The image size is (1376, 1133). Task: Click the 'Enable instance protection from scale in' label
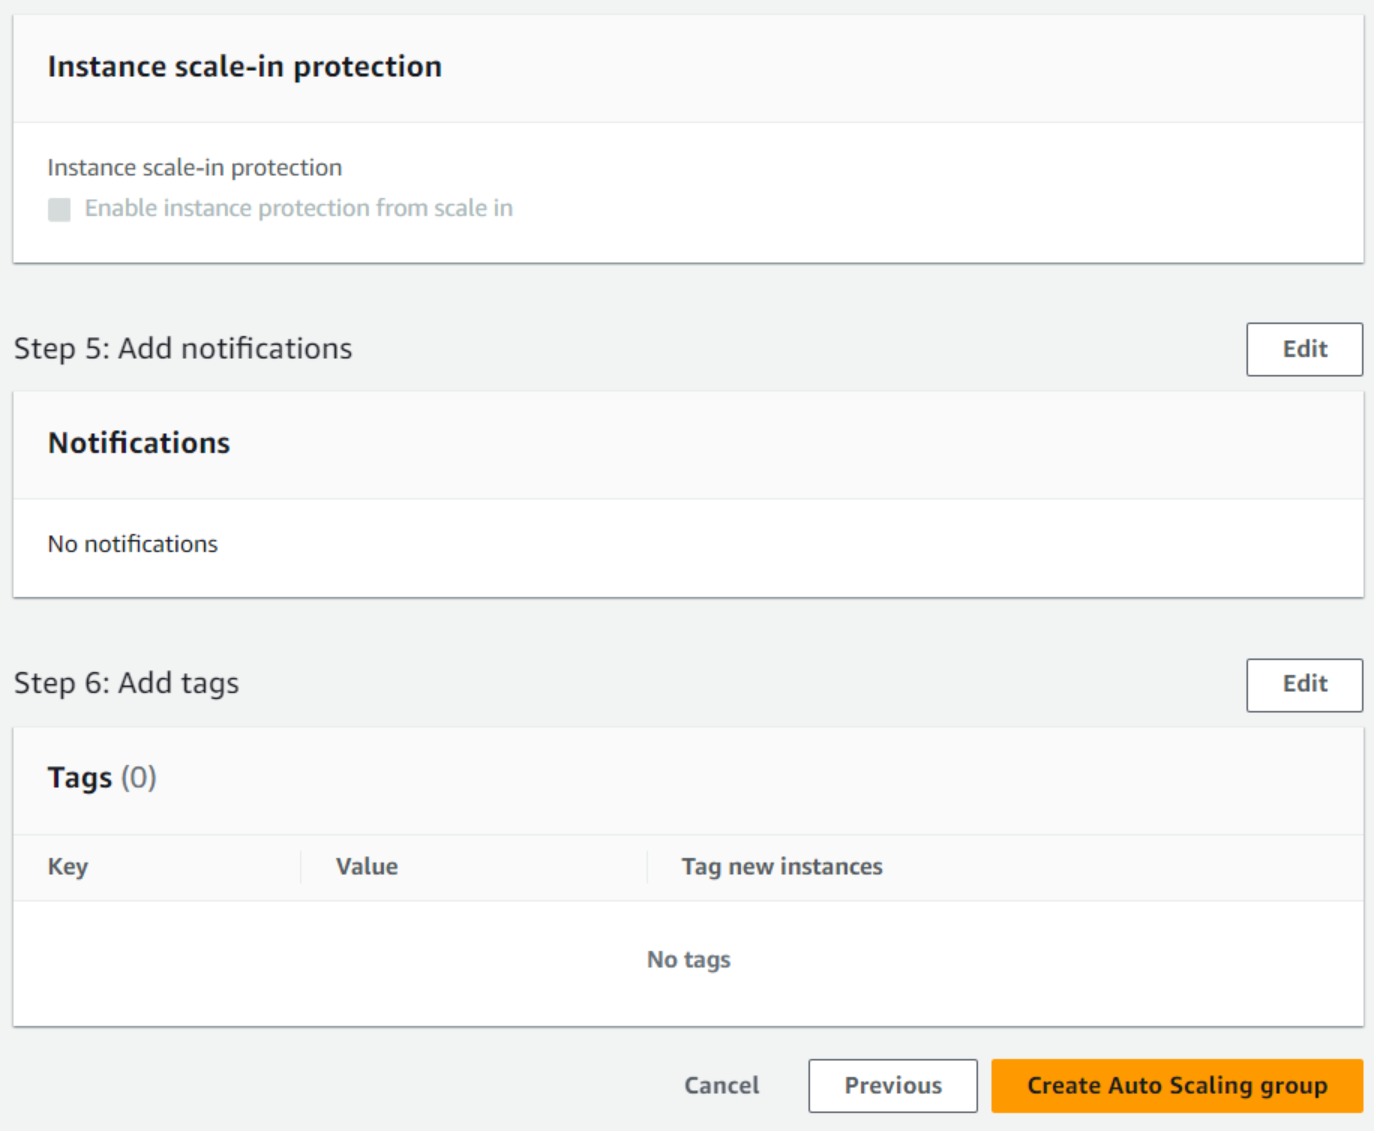pyautogui.click(x=298, y=208)
